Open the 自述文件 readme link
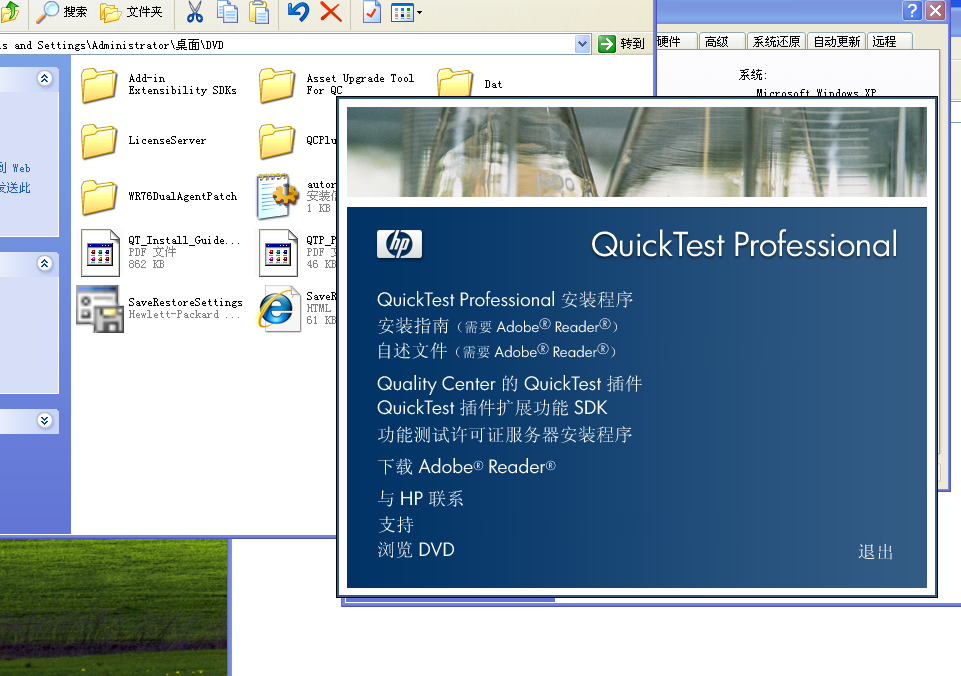Viewport: 961px width, 676px height. click(x=496, y=351)
